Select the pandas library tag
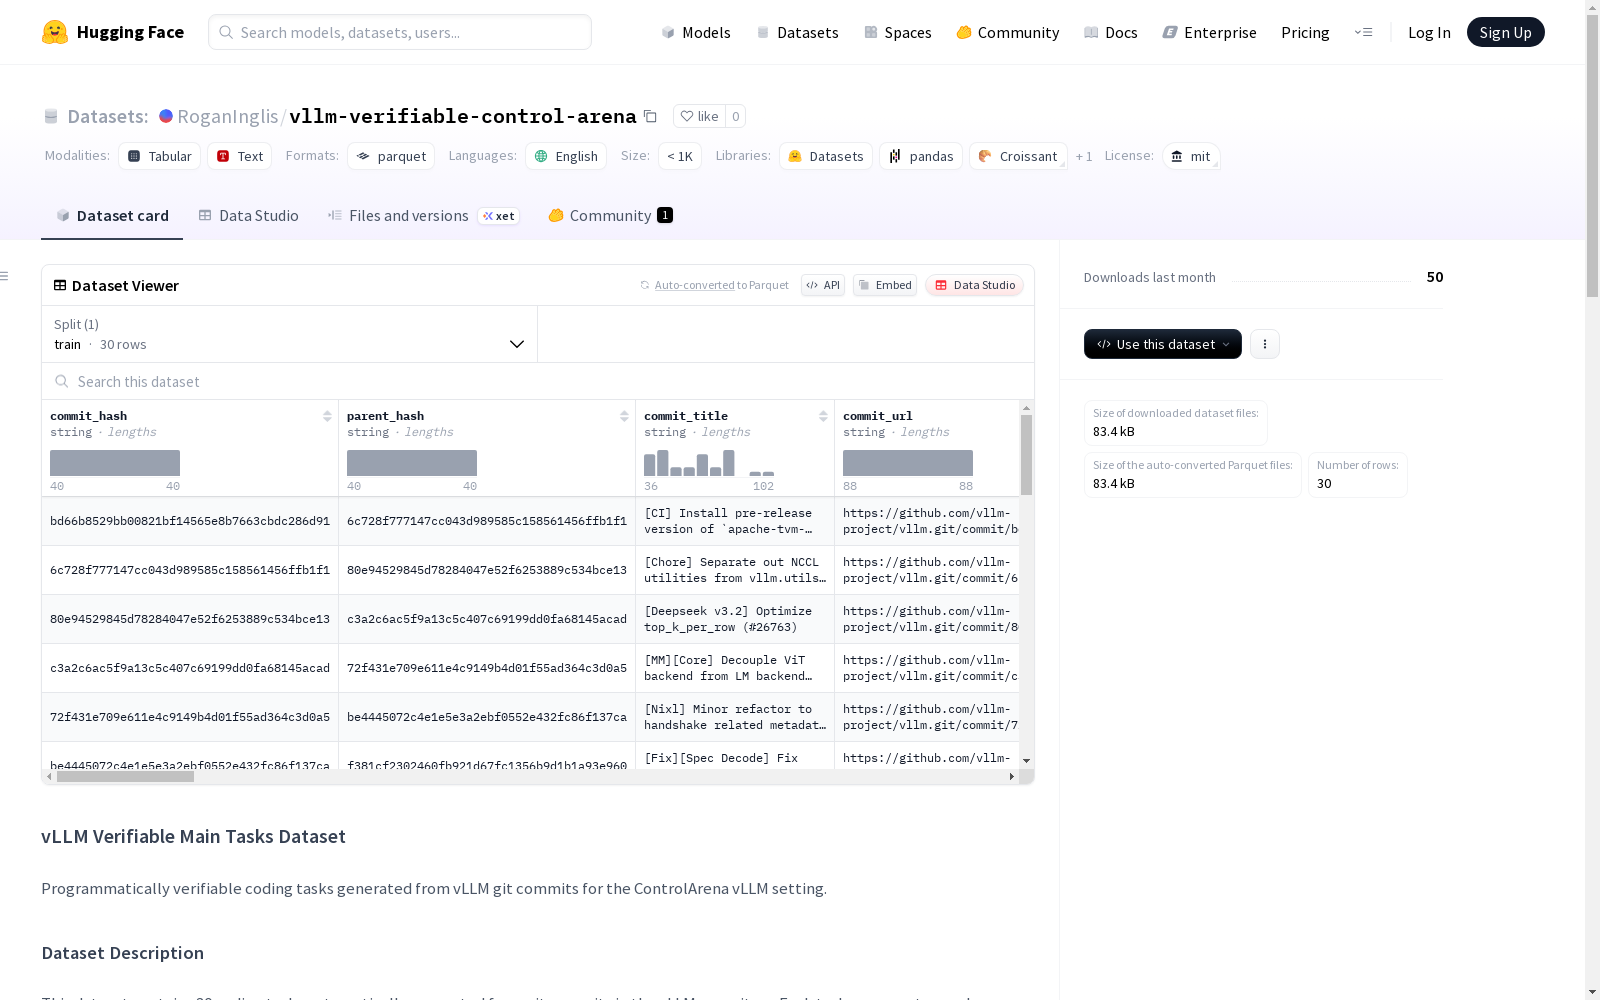Viewport: 1600px width, 1000px height. (x=921, y=156)
